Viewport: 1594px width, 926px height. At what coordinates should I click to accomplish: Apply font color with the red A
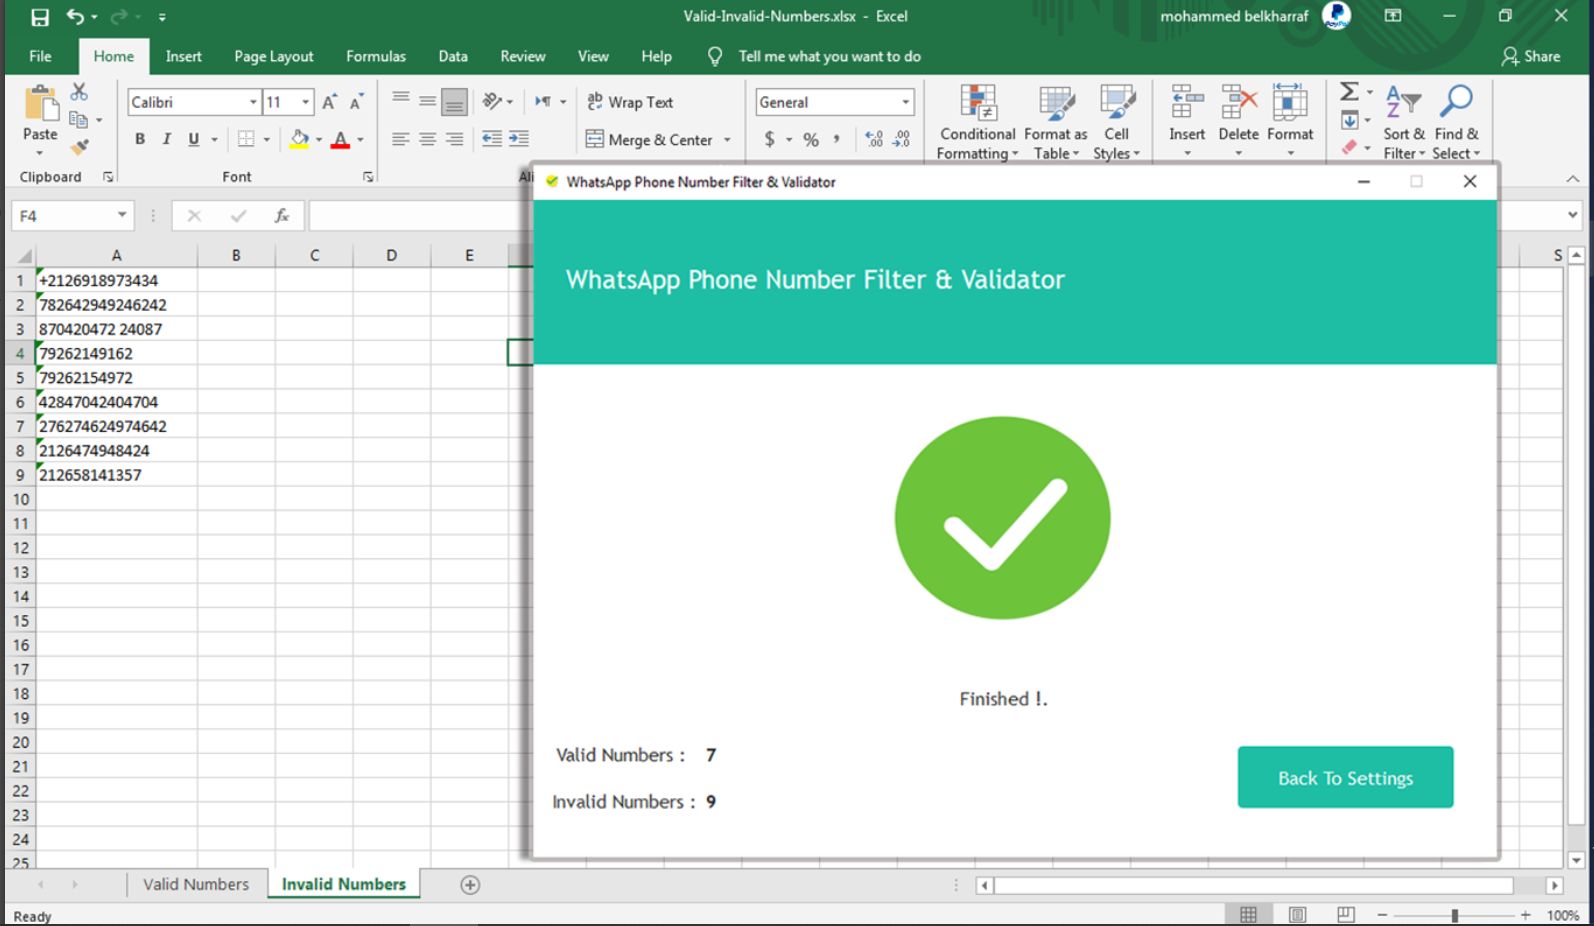click(x=340, y=139)
